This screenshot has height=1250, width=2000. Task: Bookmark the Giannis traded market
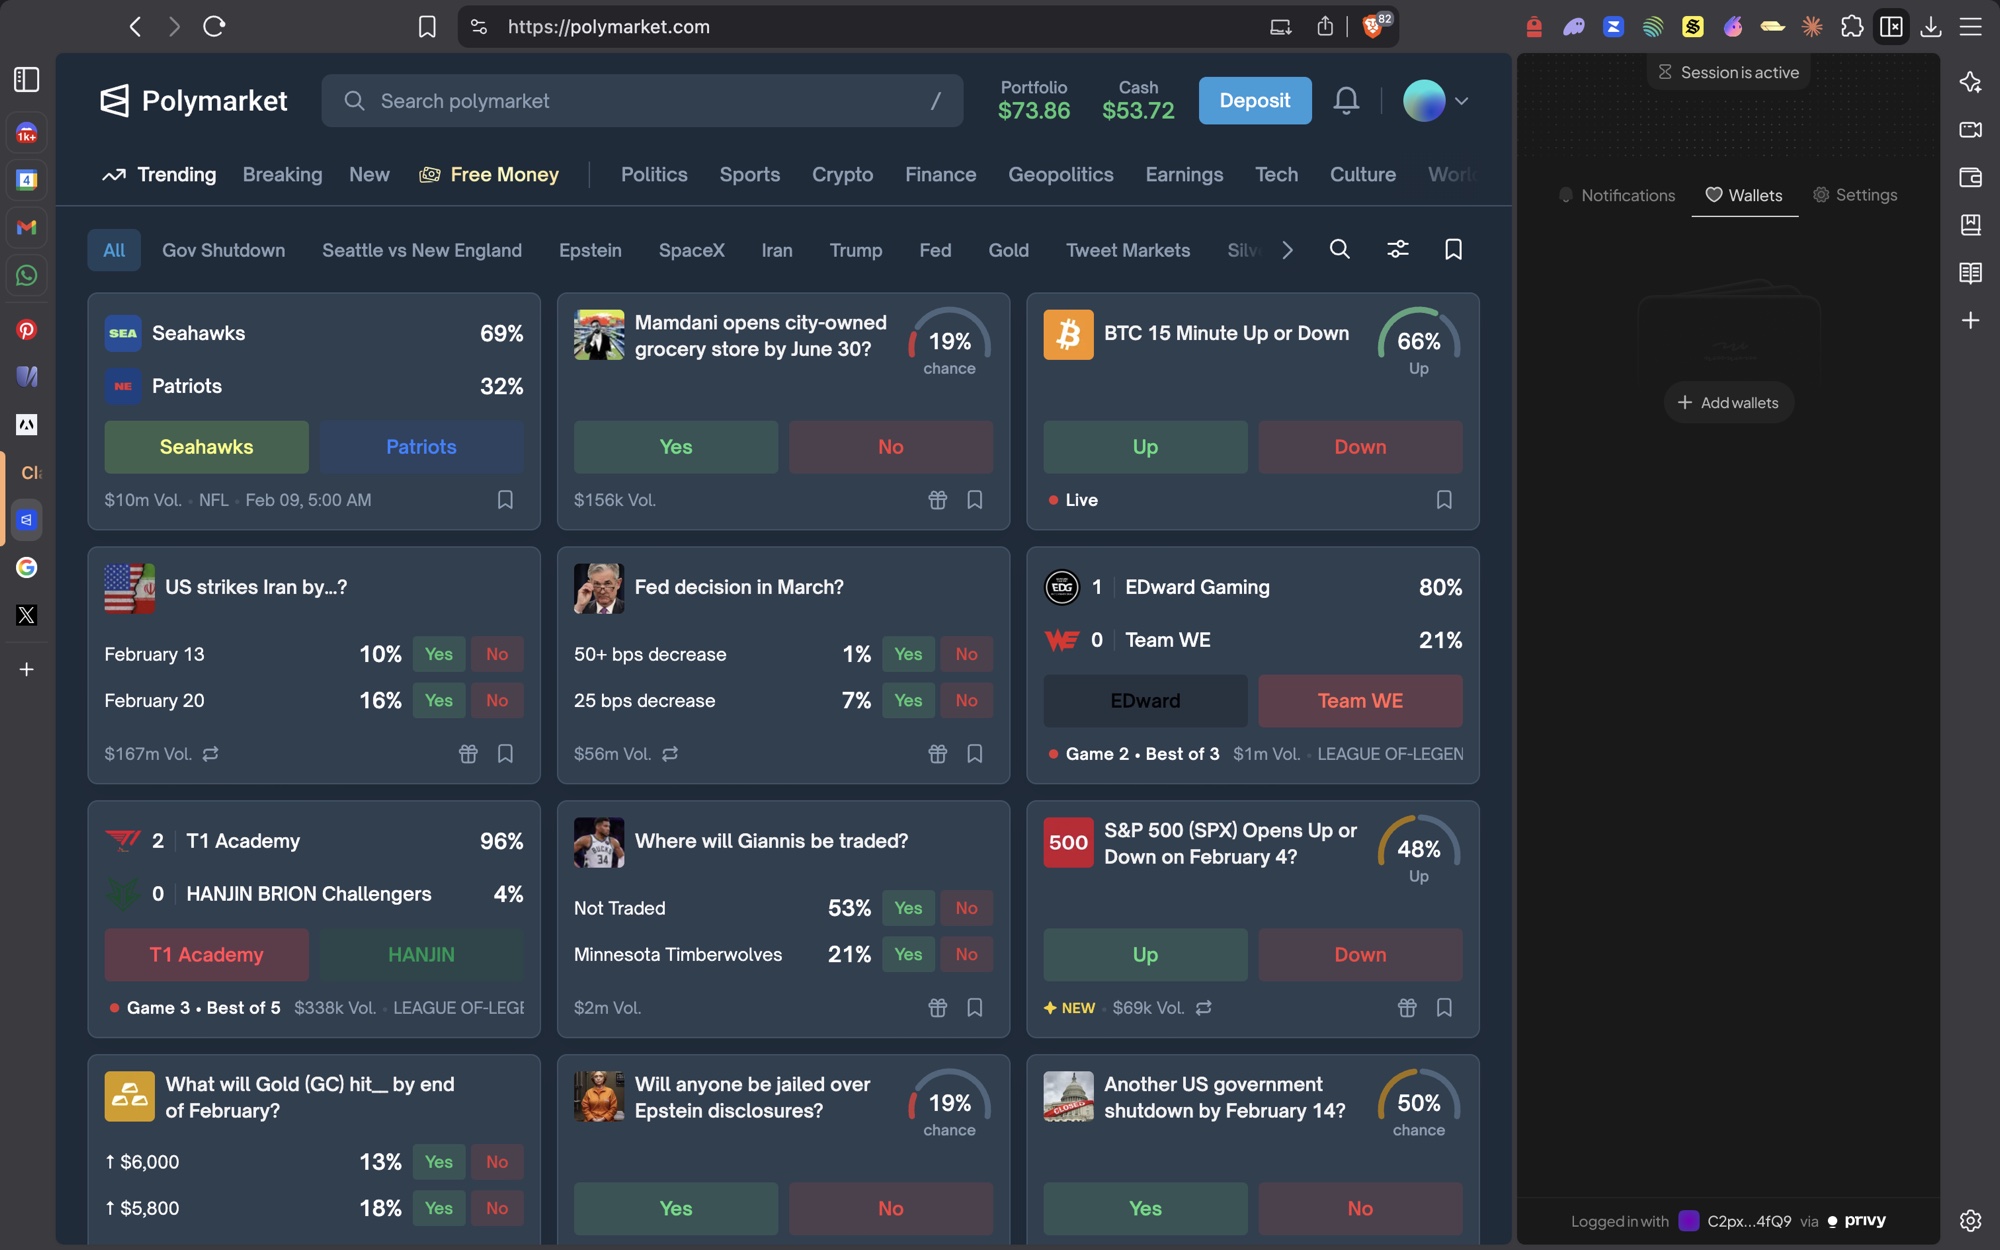tap(974, 1007)
